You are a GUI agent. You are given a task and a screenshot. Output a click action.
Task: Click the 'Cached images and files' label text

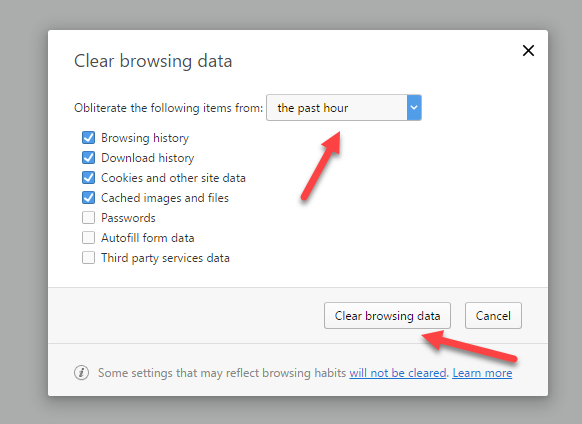coord(165,198)
